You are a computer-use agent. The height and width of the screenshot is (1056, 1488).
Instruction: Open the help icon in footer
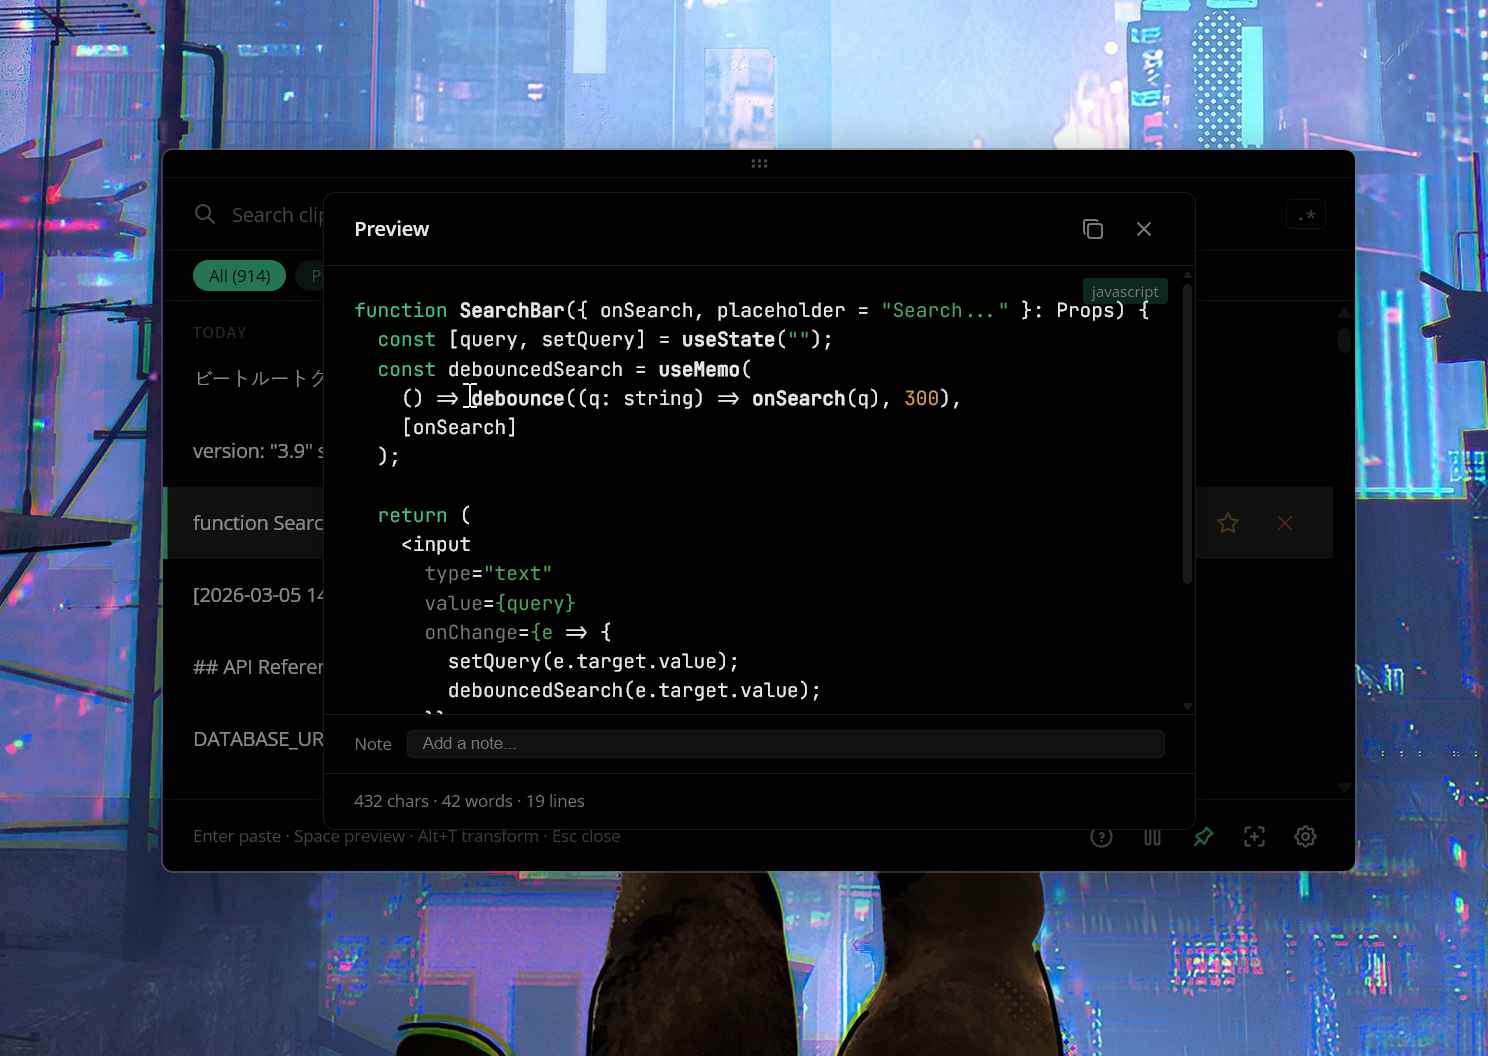click(1101, 837)
